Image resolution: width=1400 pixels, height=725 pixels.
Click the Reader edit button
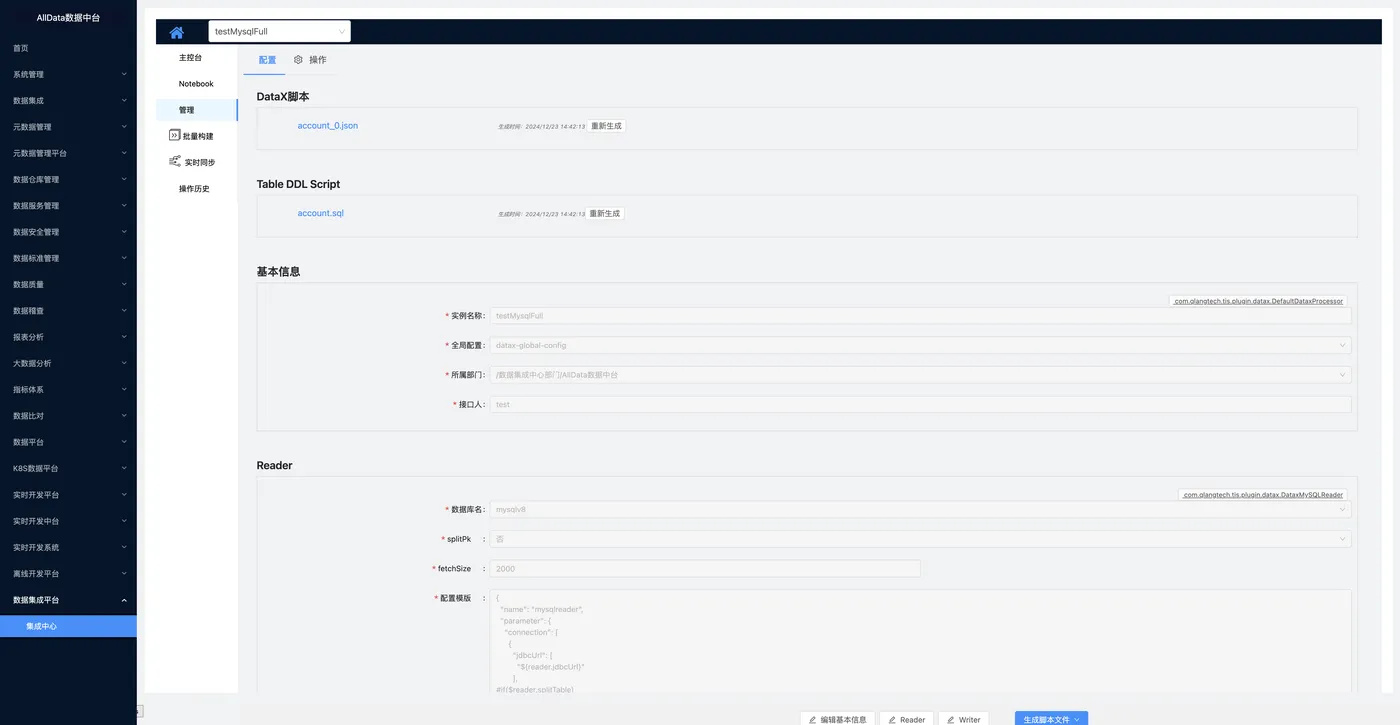pos(906,719)
